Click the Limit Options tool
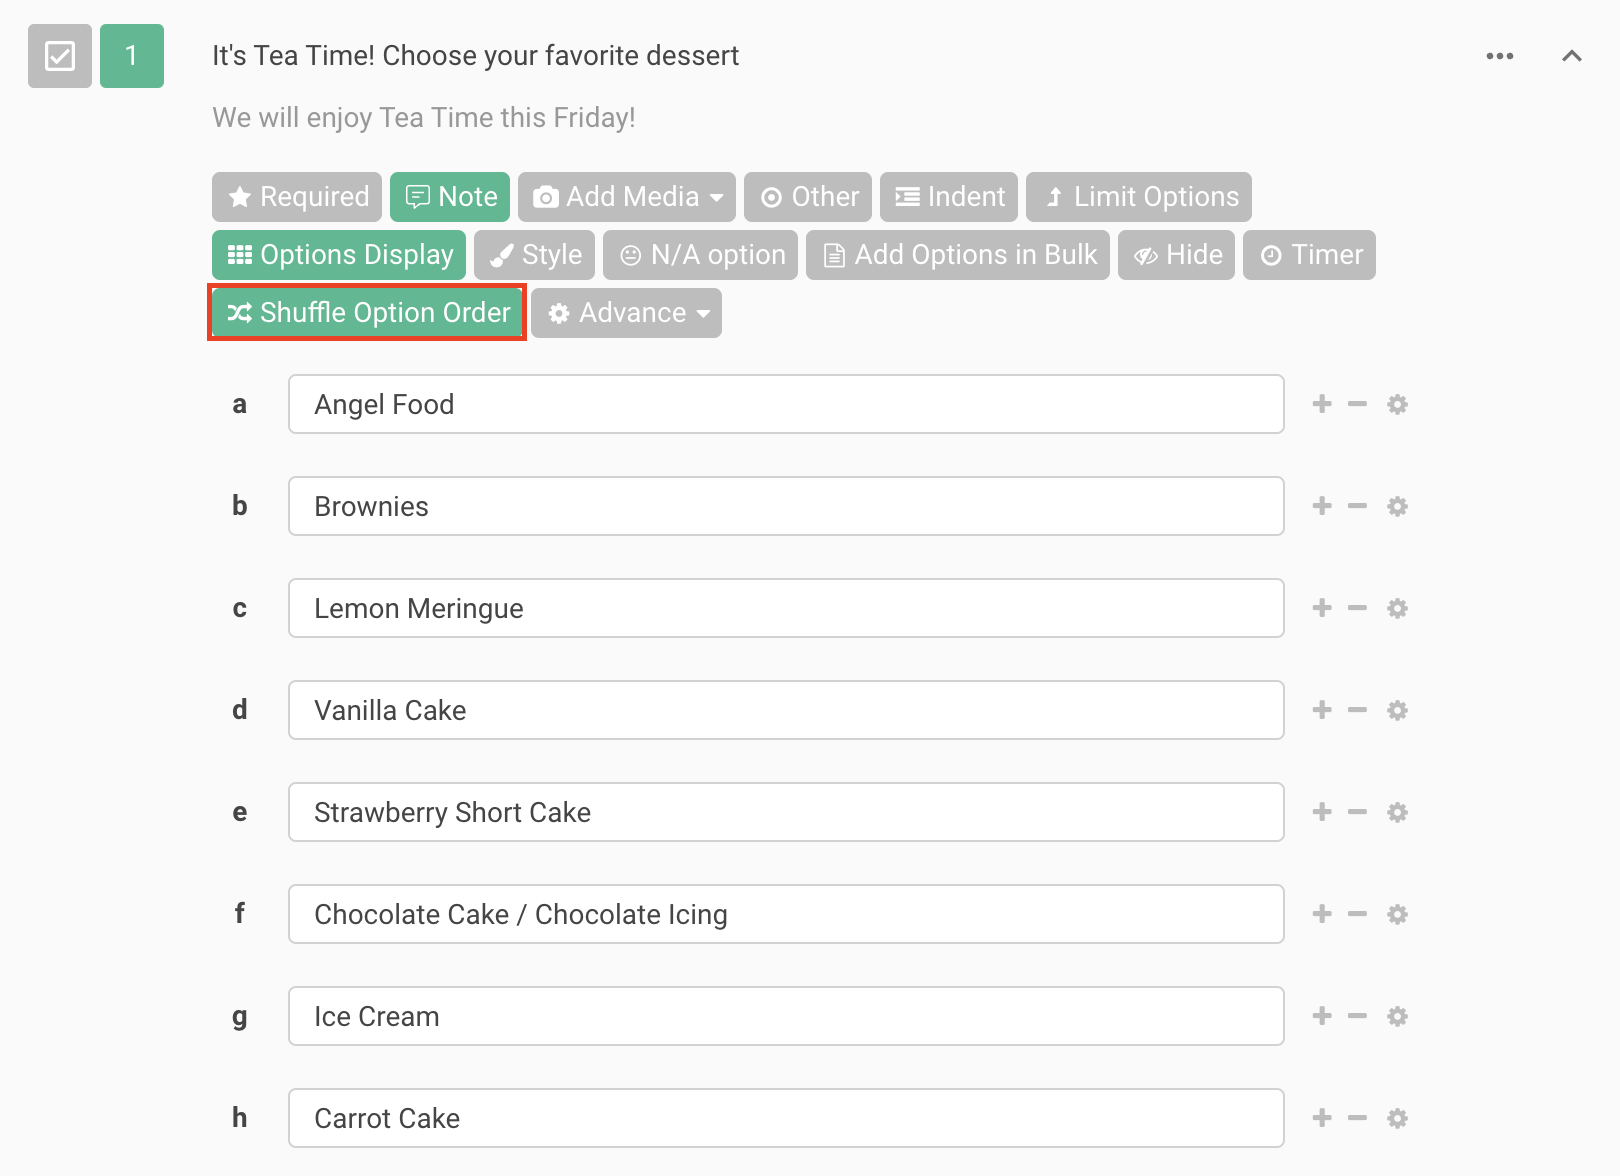This screenshot has height=1176, width=1620. pyautogui.click(x=1138, y=197)
